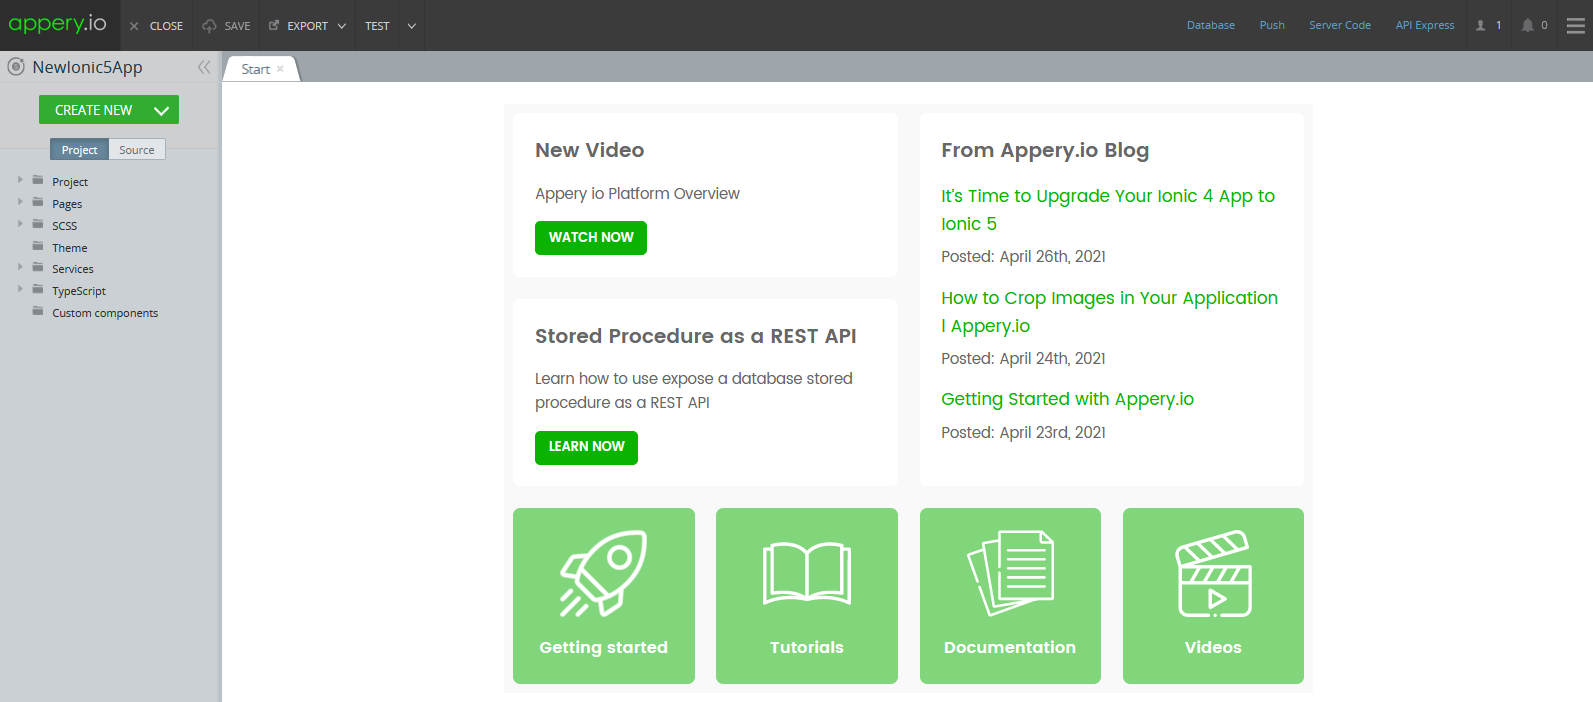Close the Start tab
Image resolution: width=1593 pixels, height=702 pixels.
pos(280,69)
